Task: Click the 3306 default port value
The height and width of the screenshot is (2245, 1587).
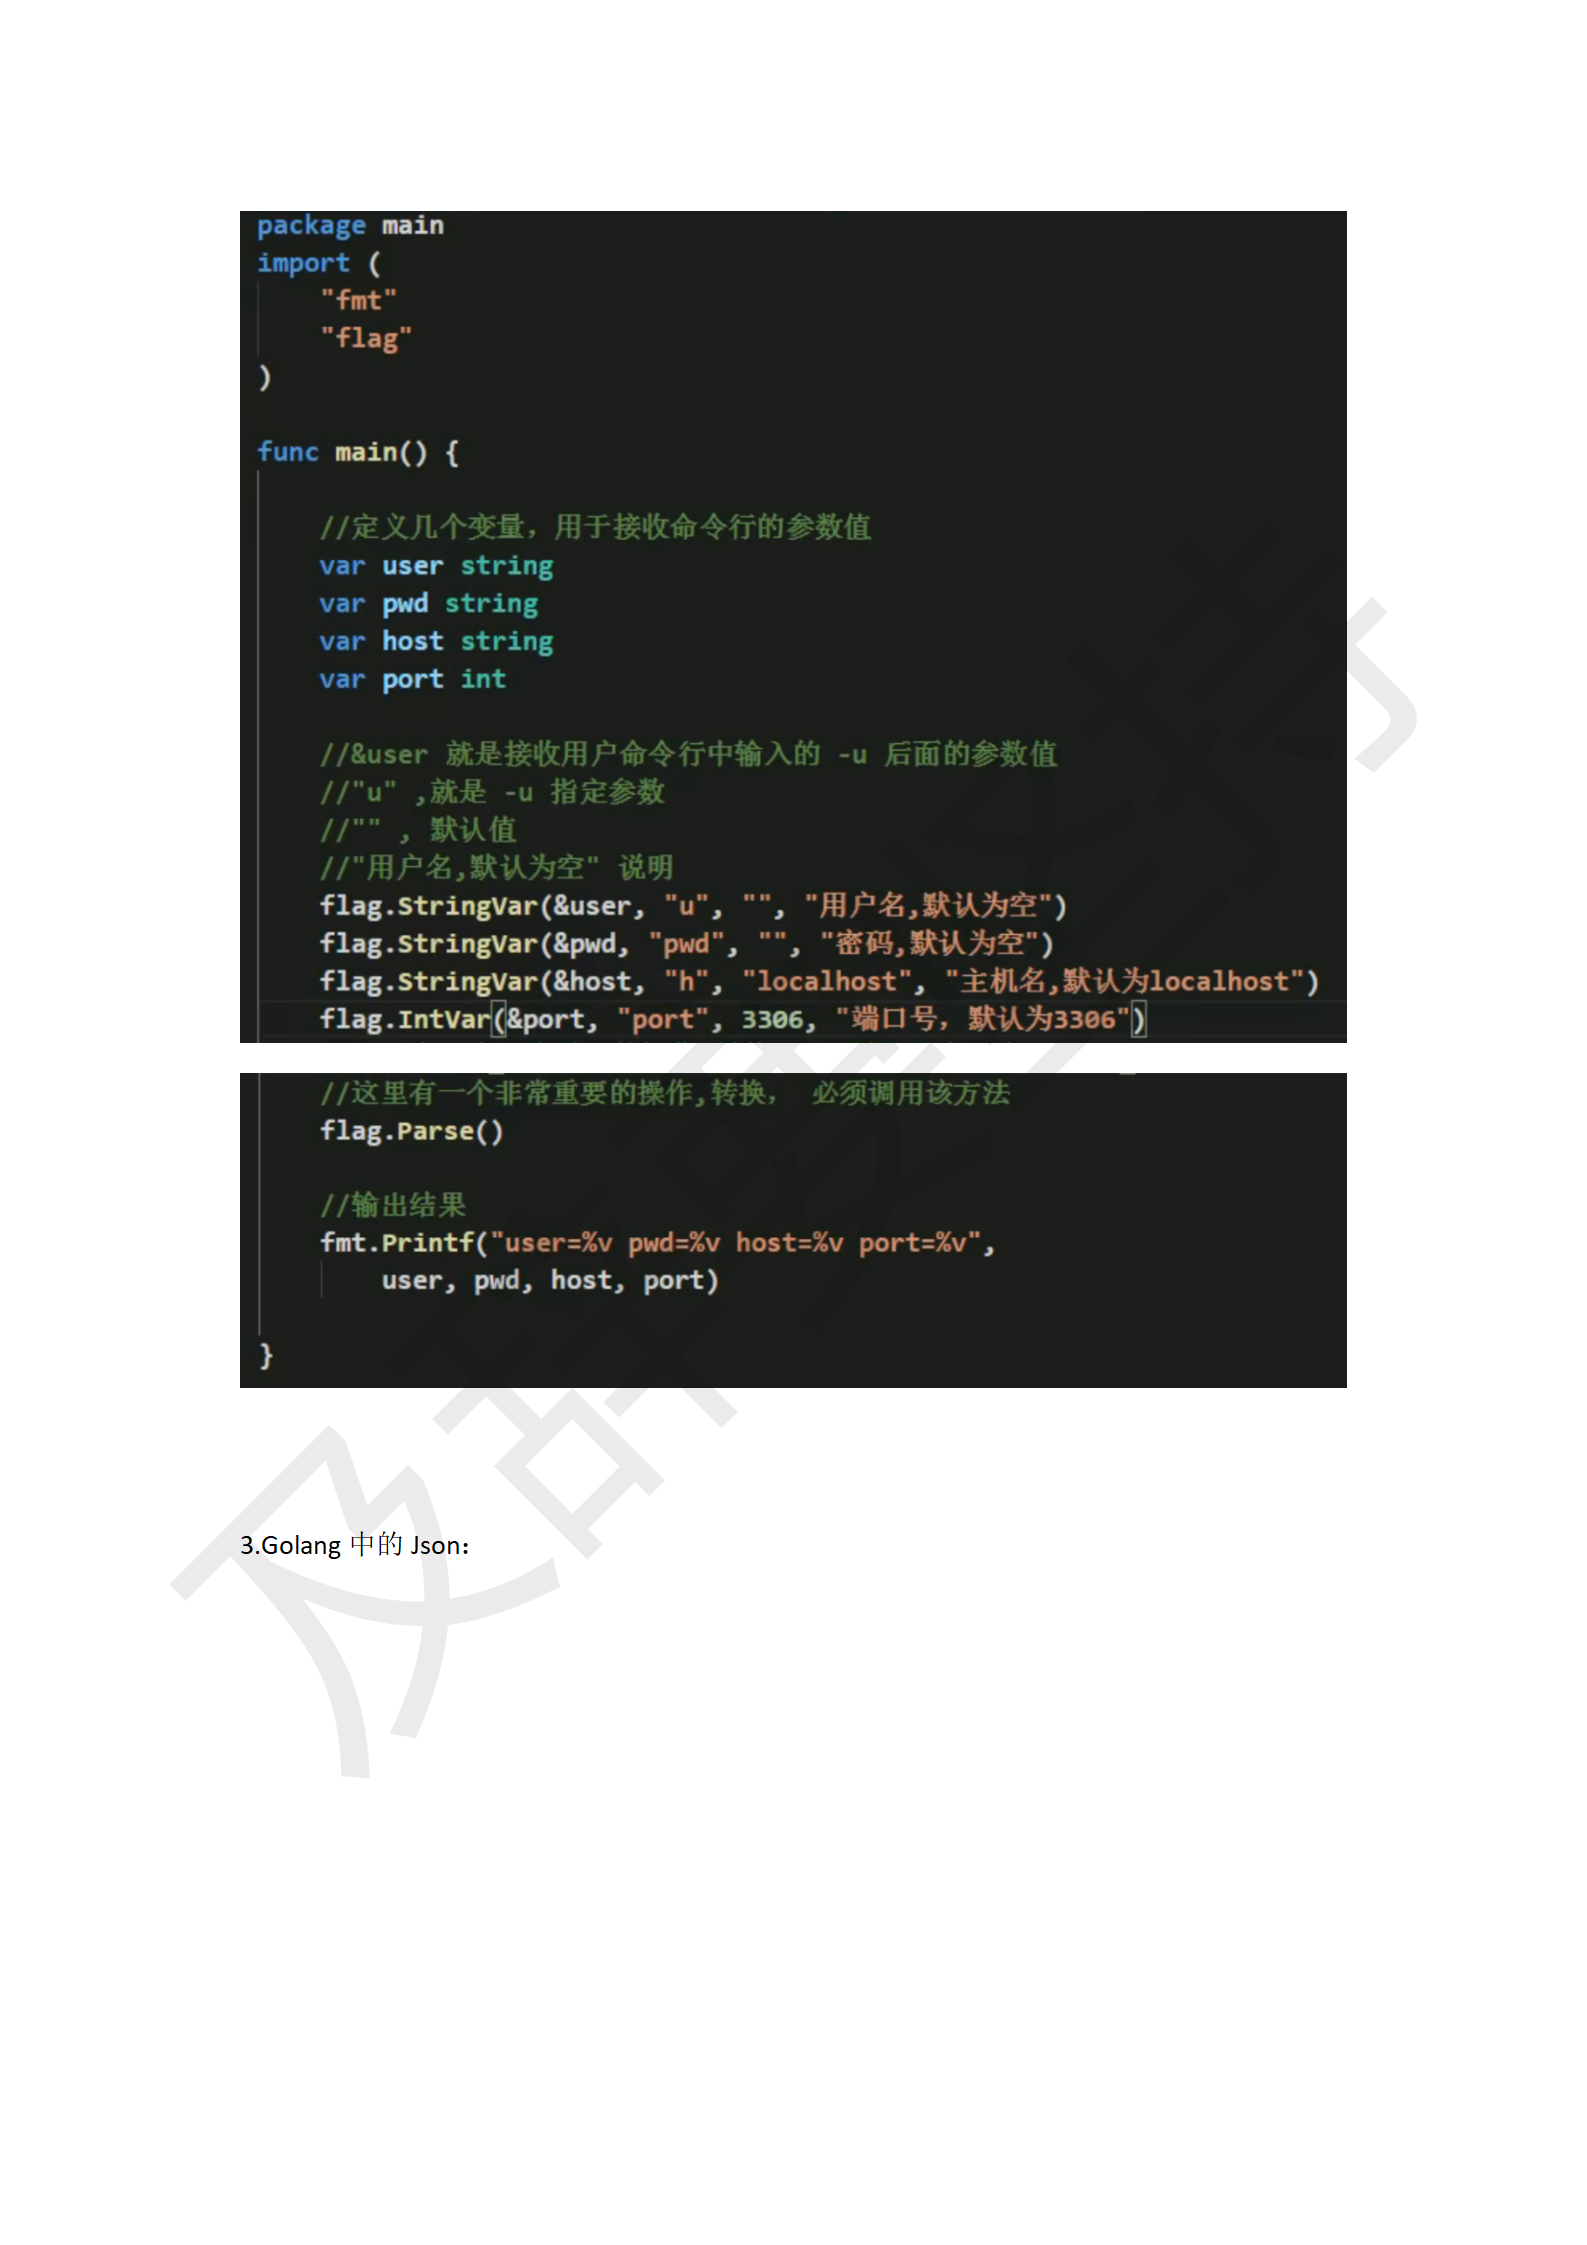Action: click(x=771, y=1020)
